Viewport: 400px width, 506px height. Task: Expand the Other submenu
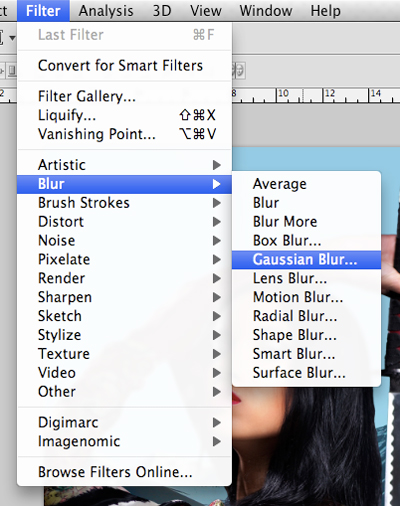tap(124, 392)
